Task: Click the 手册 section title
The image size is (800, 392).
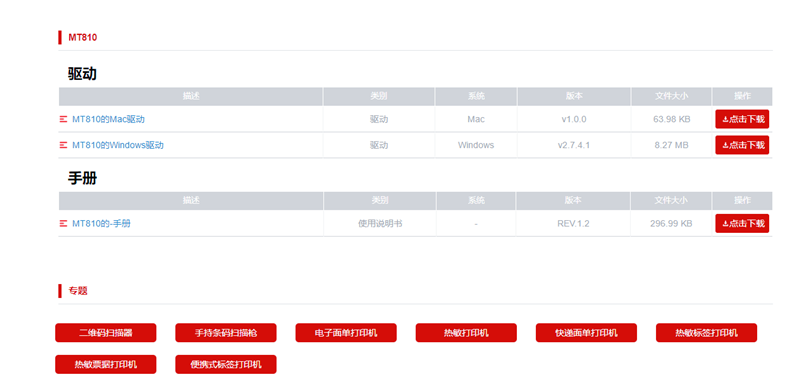Action: 82,178
